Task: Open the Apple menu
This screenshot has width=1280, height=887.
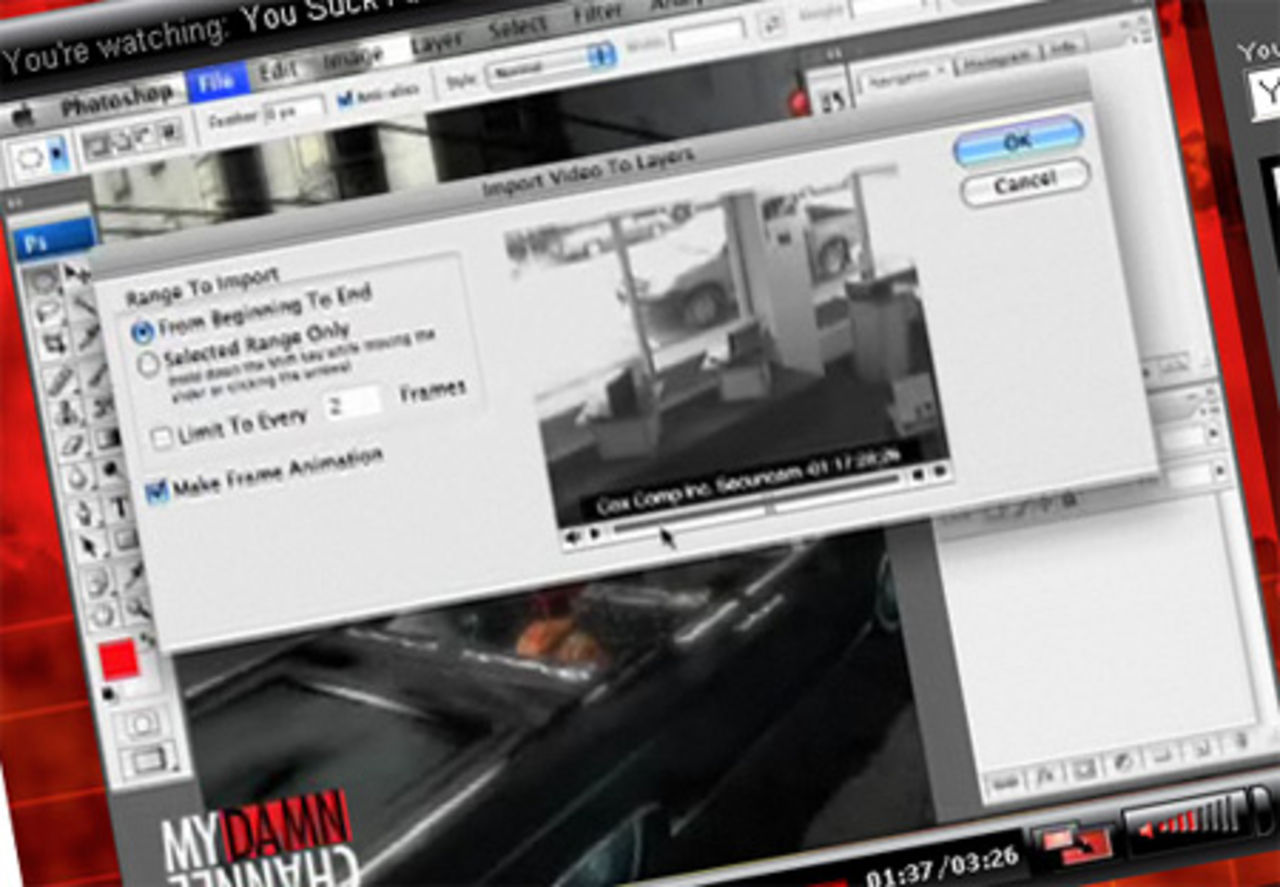Action: (21, 117)
